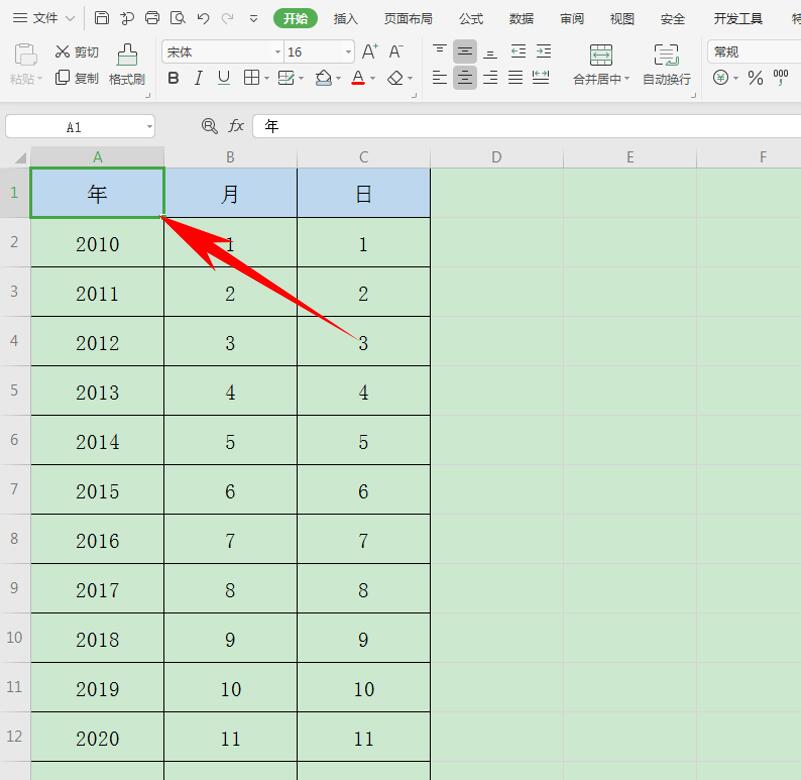The image size is (801, 780).
Task: Expand the borders dropdown arrow
Action: pos(267,78)
